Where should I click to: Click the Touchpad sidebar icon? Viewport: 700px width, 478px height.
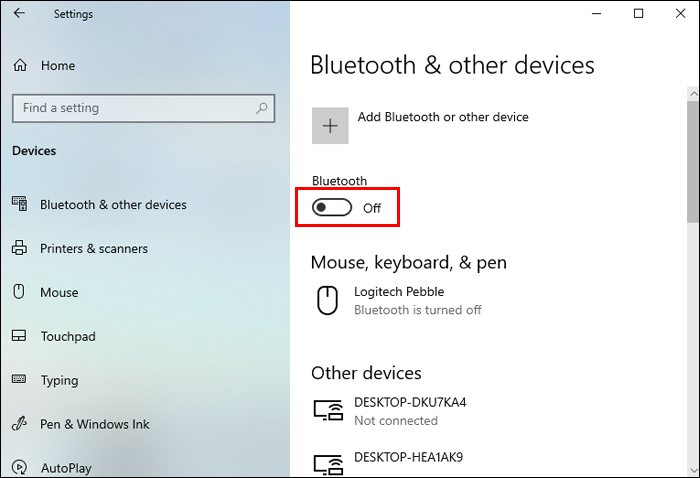click(19, 336)
